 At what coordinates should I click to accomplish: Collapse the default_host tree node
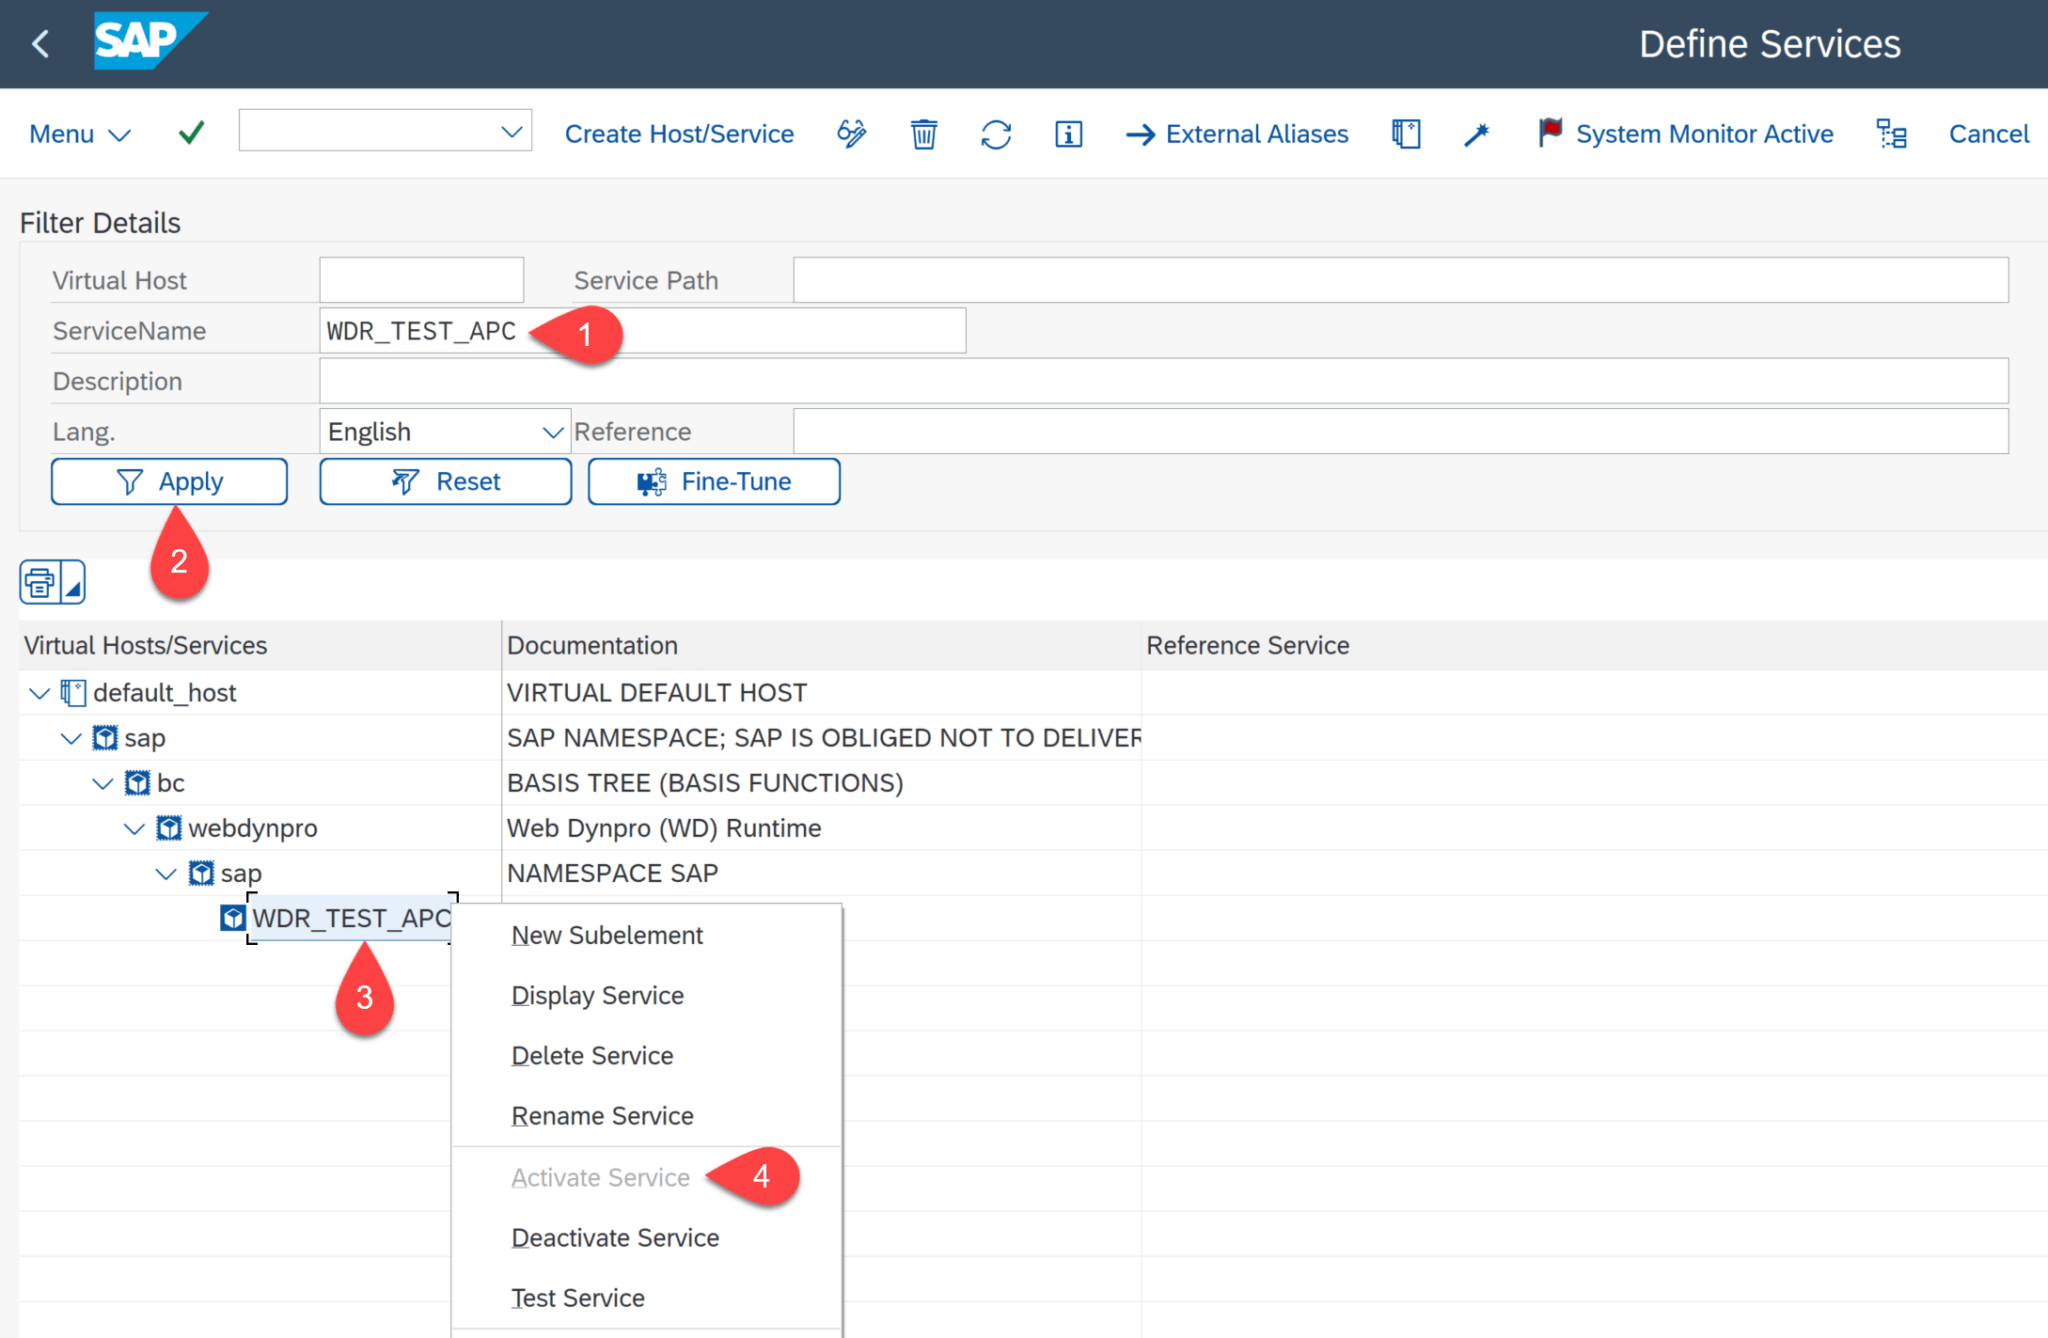[x=38, y=692]
